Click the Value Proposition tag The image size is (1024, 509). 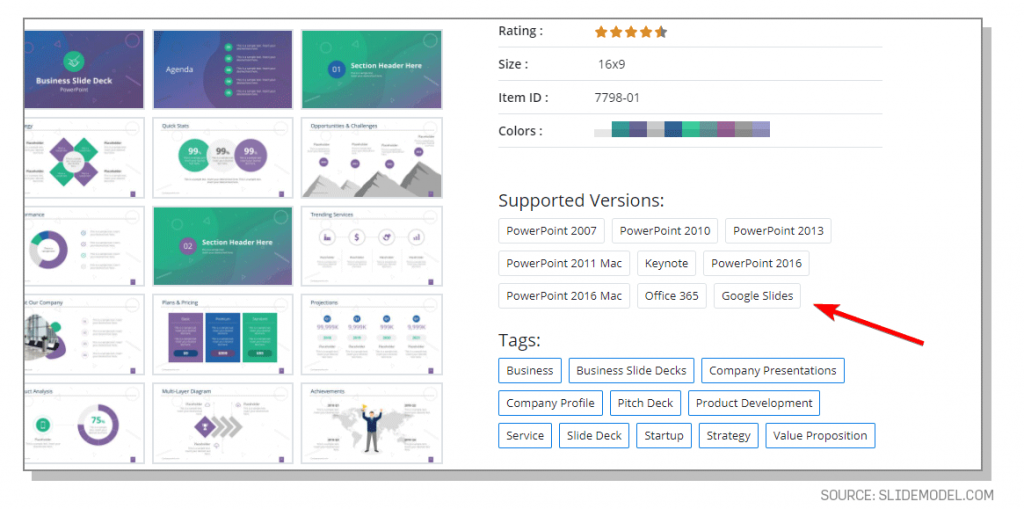point(820,436)
